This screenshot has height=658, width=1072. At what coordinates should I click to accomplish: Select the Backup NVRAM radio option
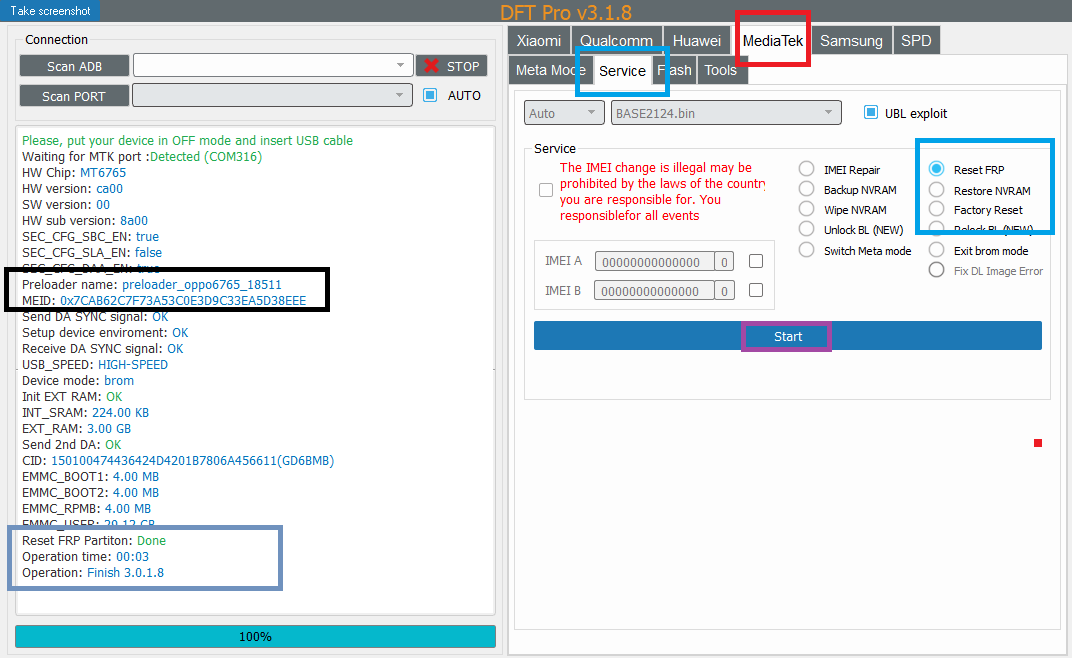(x=807, y=189)
